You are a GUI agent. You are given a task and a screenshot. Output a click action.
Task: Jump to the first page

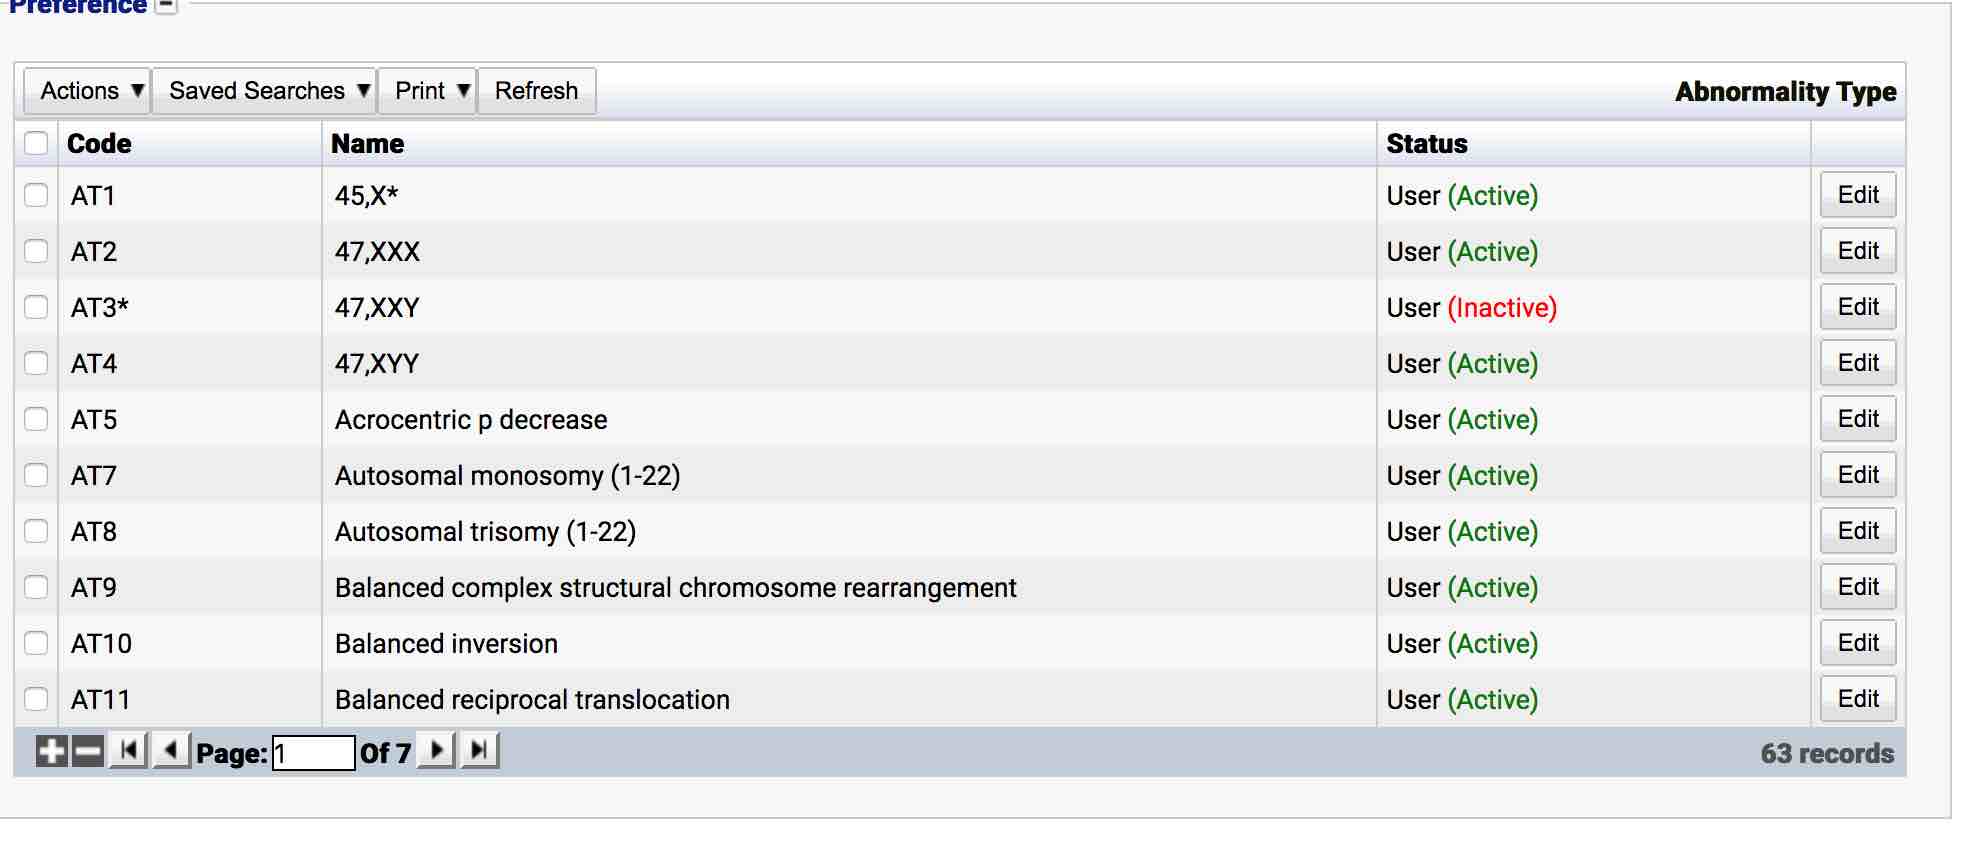click(129, 748)
